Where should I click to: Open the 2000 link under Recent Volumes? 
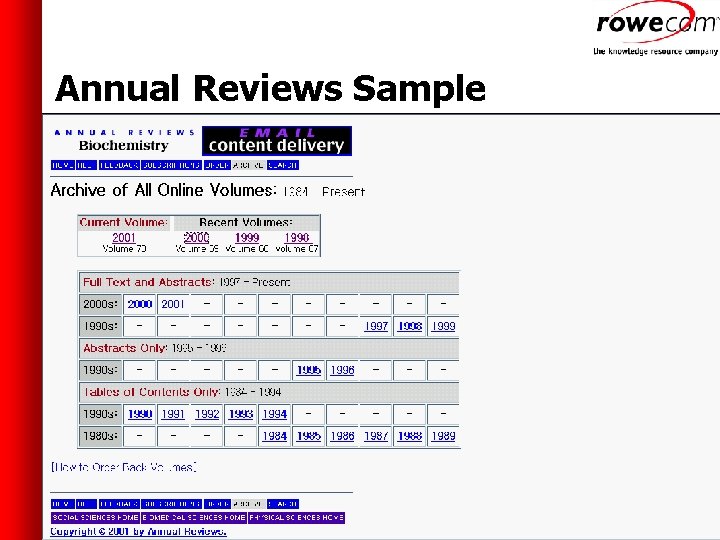(197, 237)
